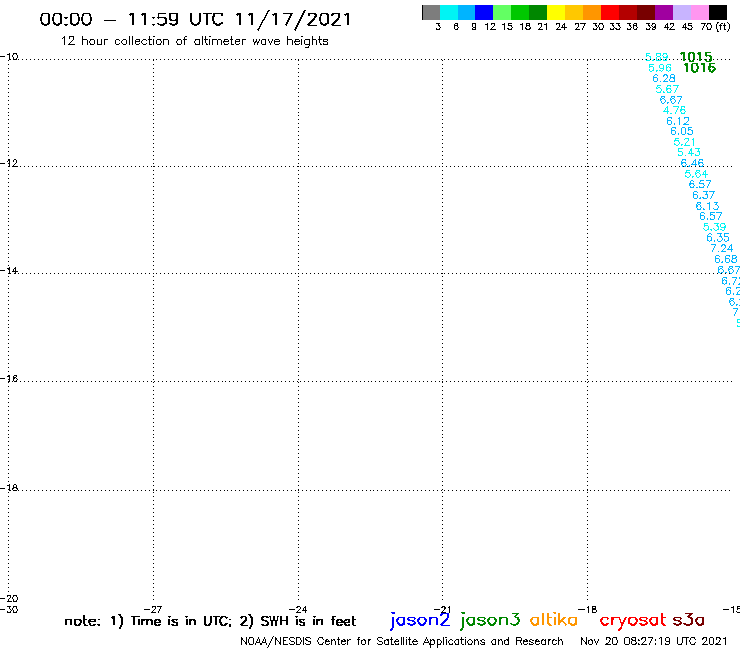Select the bright red legend swatch
Image resolution: width=740 pixels, height=650 pixels.
pos(610,12)
